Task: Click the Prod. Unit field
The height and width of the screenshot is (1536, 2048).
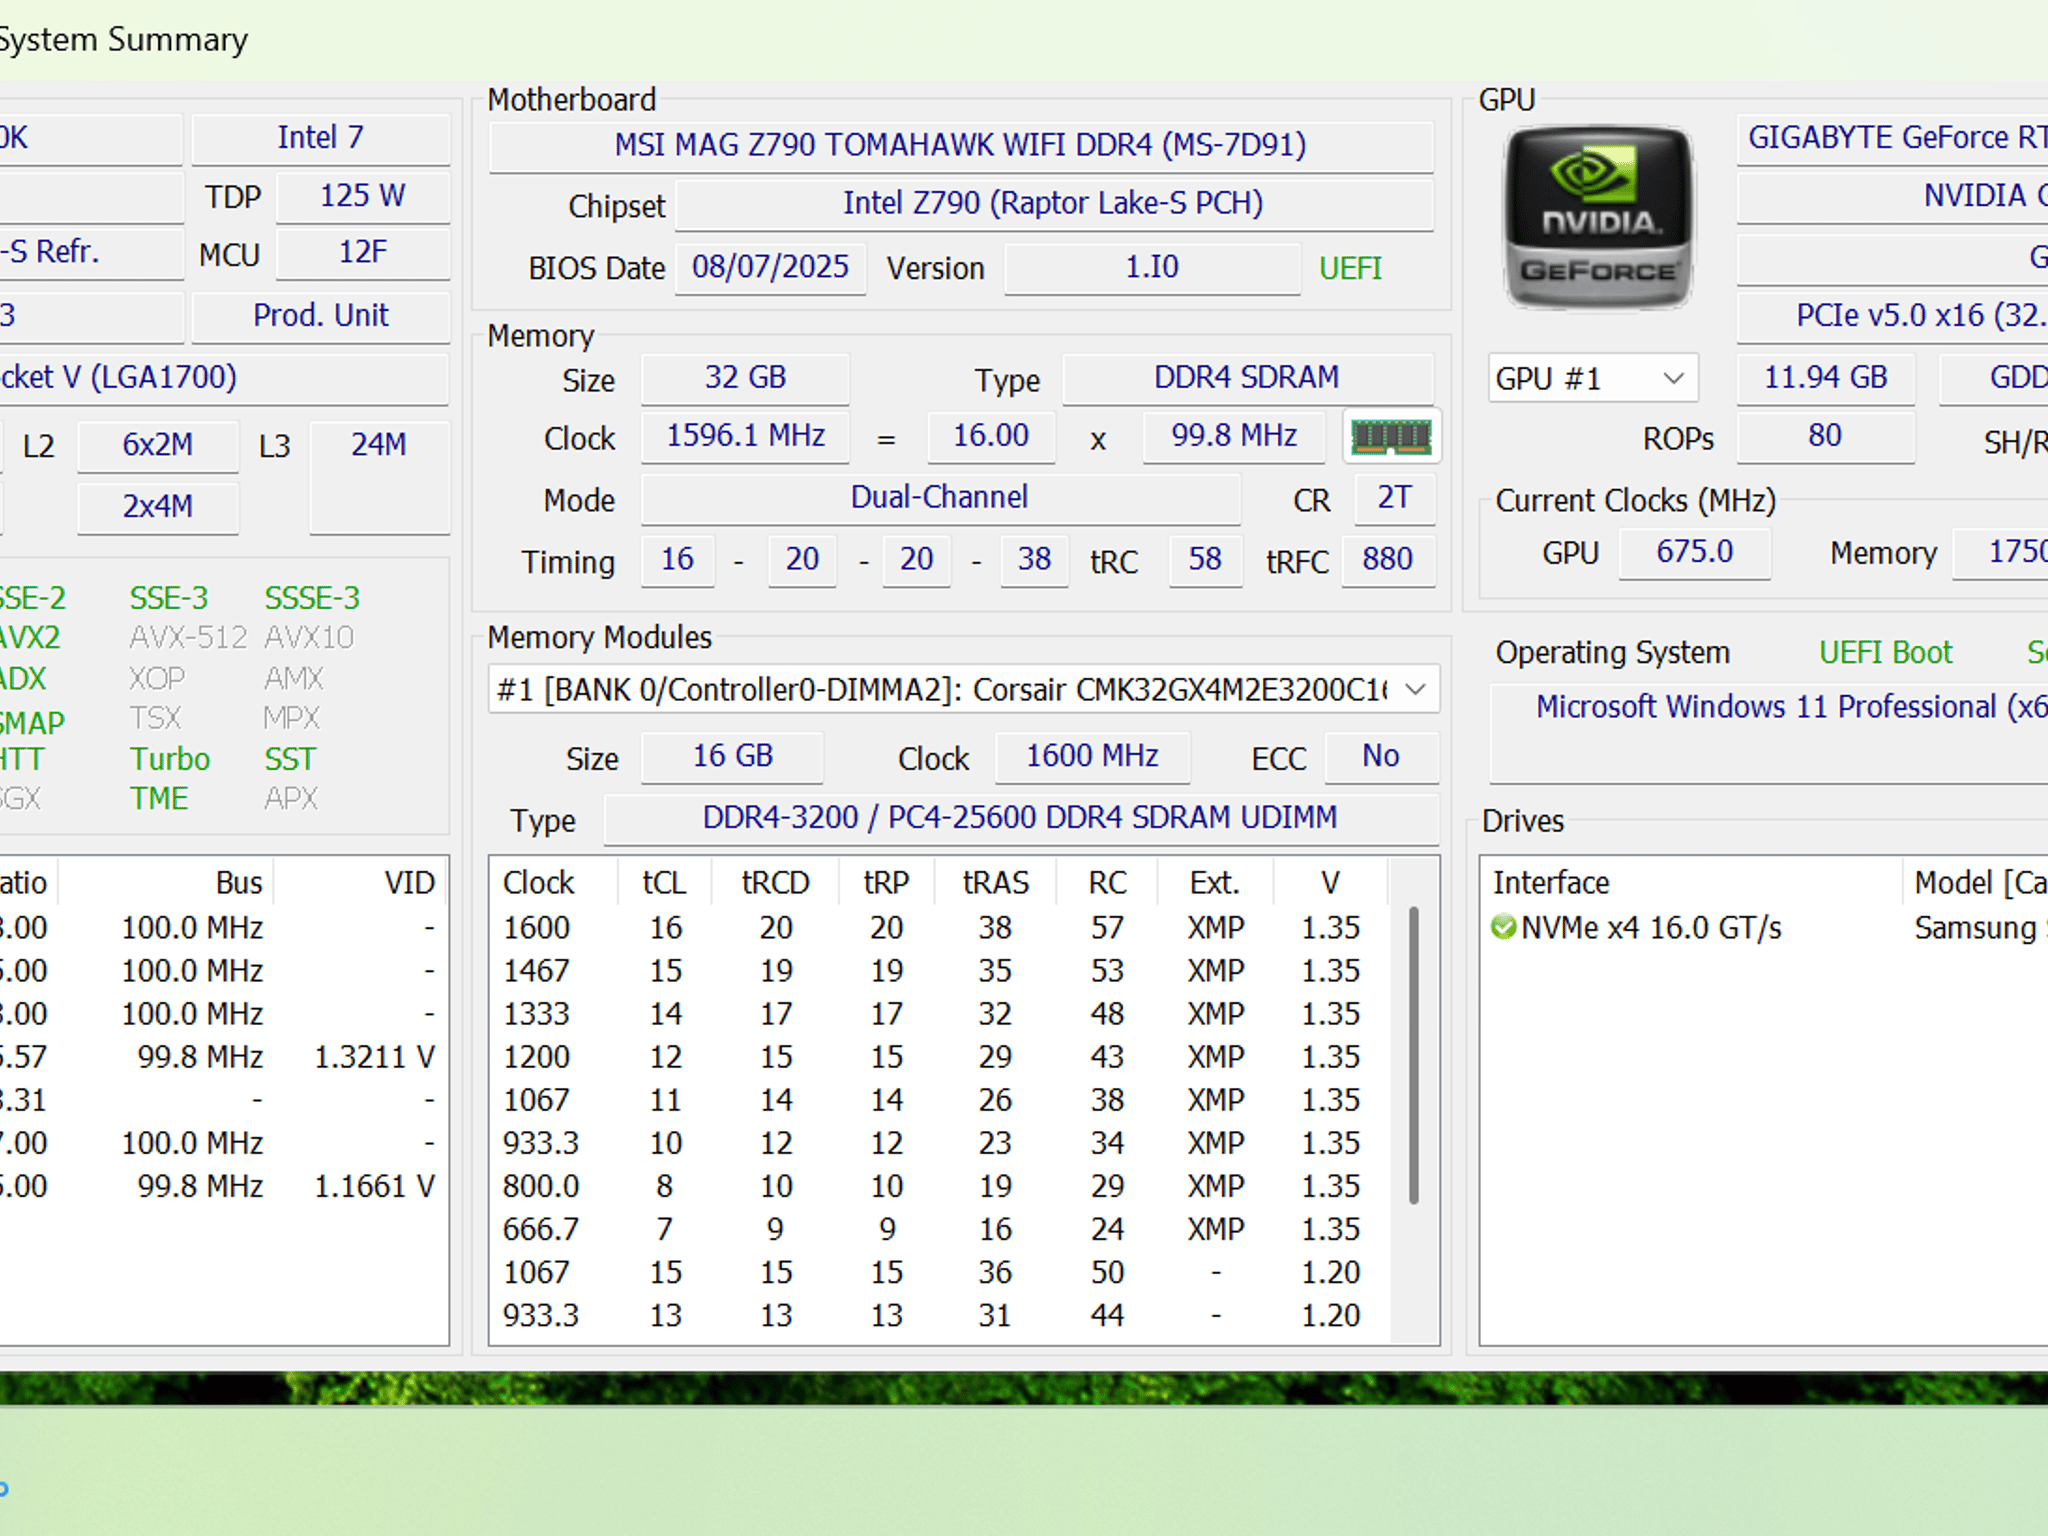Action: point(320,316)
